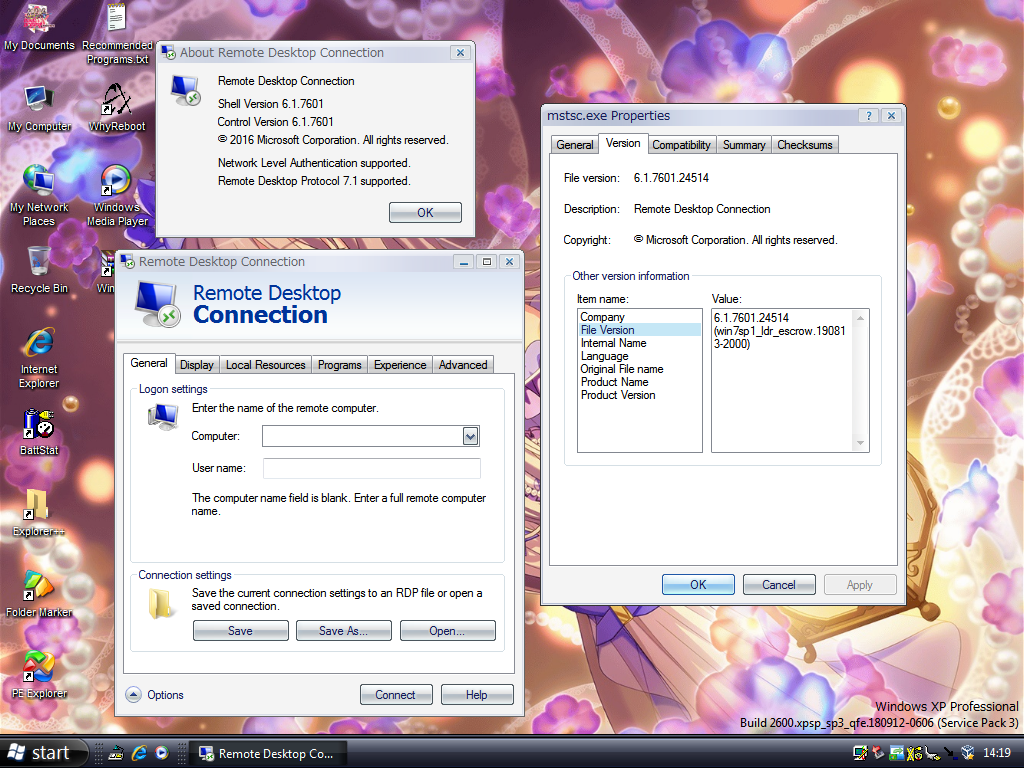Viewport: 1024px width, 768px height.
Task: Click the Save As... button
Action: click(344, 630)
